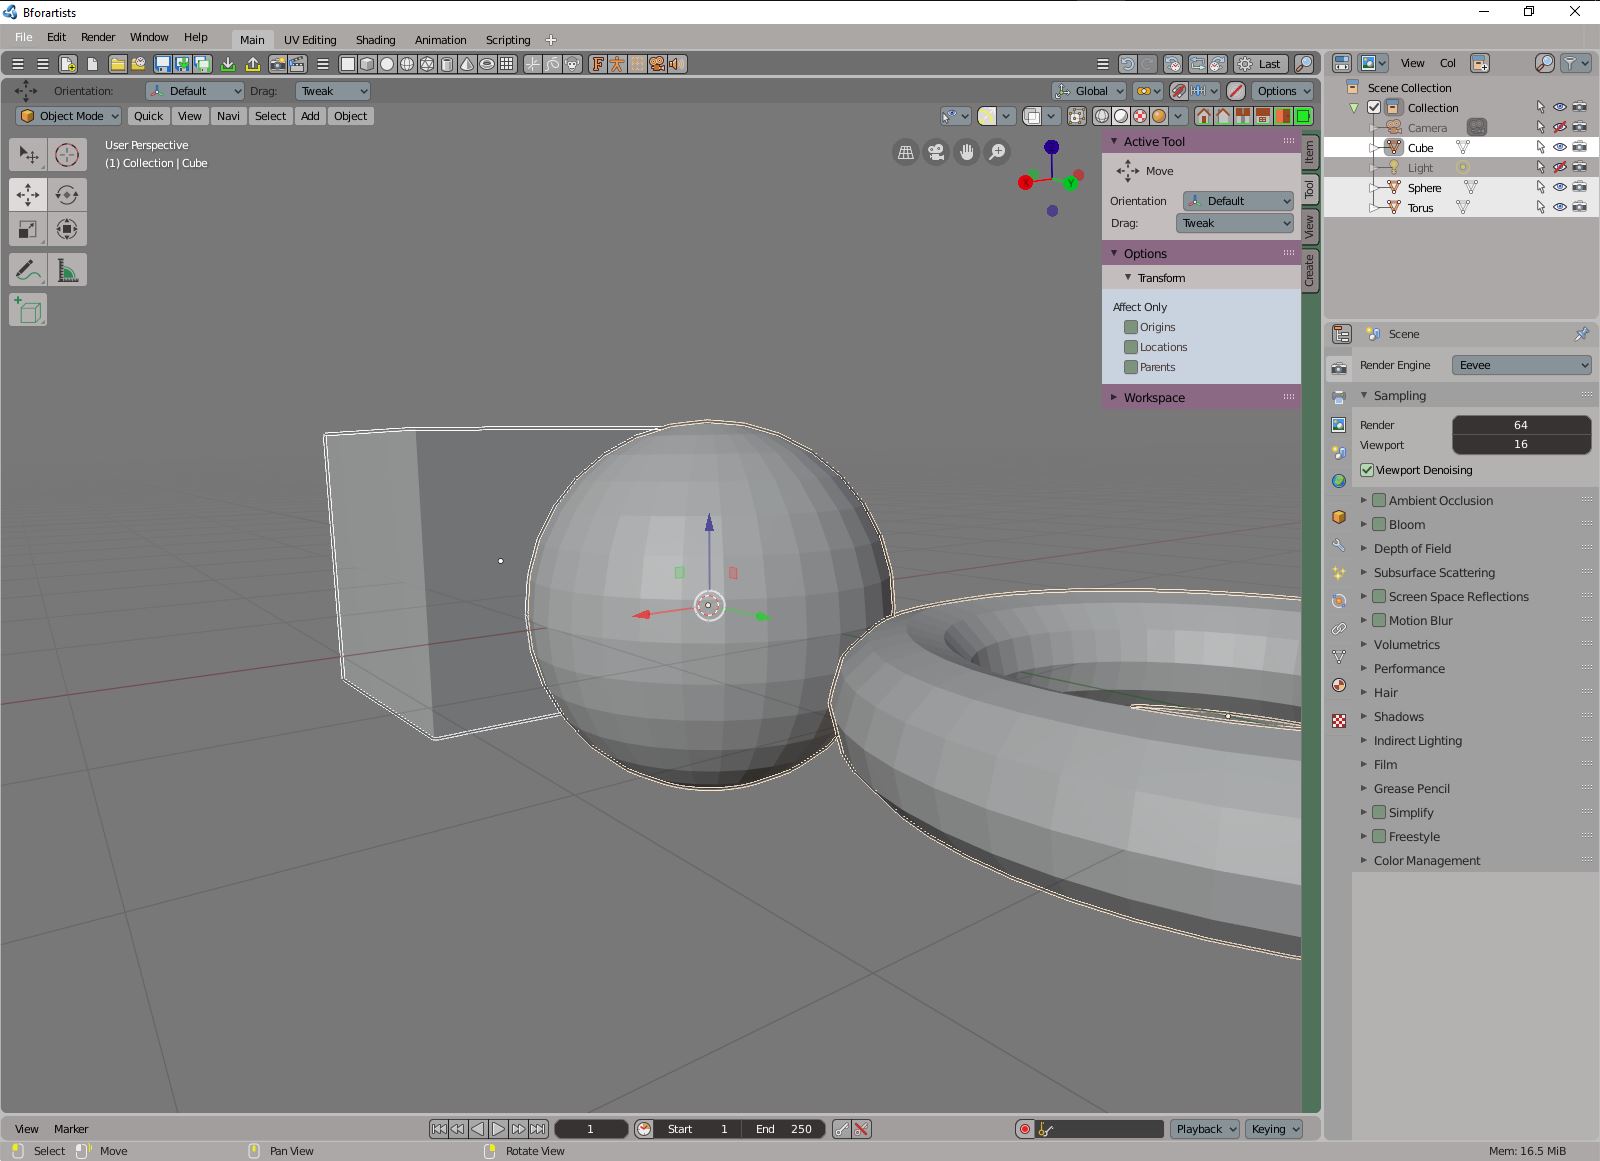Screen dimensions: 1600x1161
Task: Open the Render menu
Action: [x=98, y=37]
